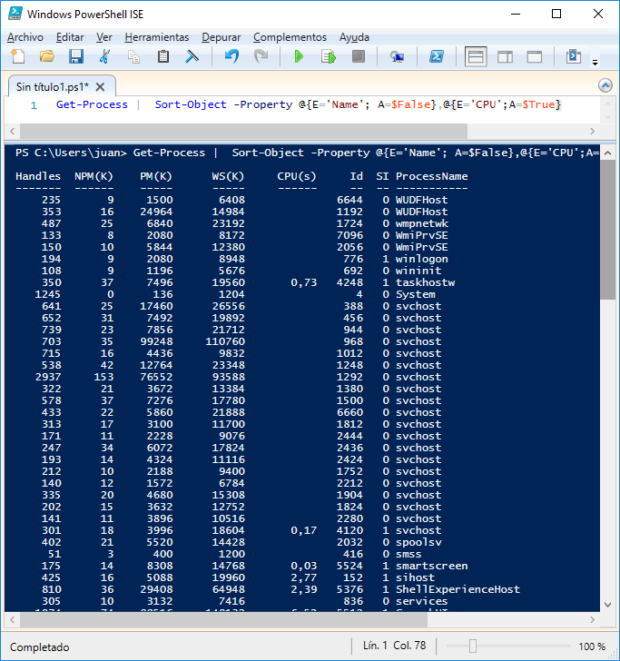Show the script pane on the right
Screen dimensions: 620x661
pyautogui.click(x=505, y=57)
